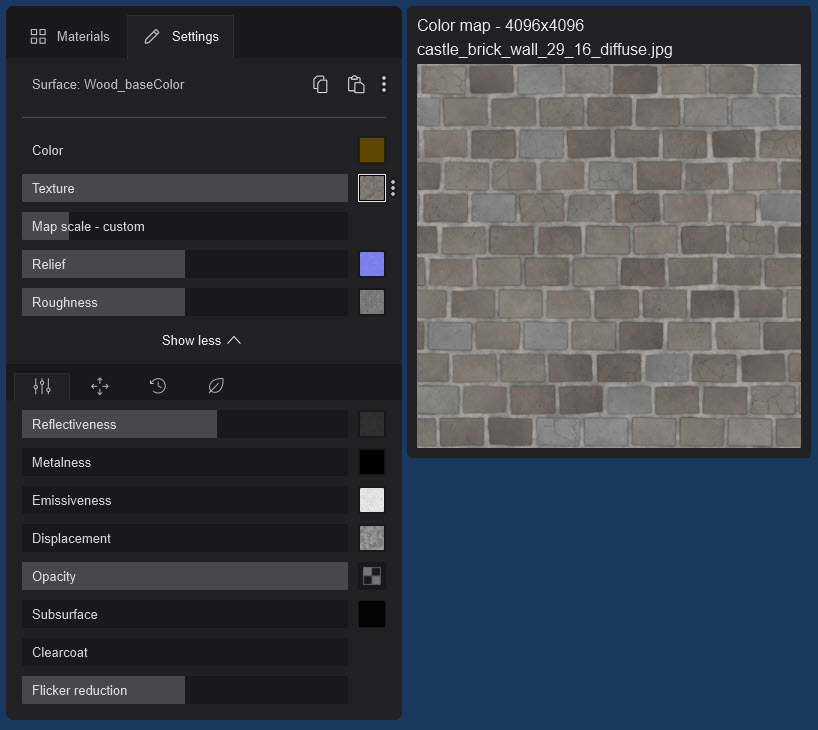Paste surface settings via clipboard icon
Screen dimensions: 818x730
(355, 84)
